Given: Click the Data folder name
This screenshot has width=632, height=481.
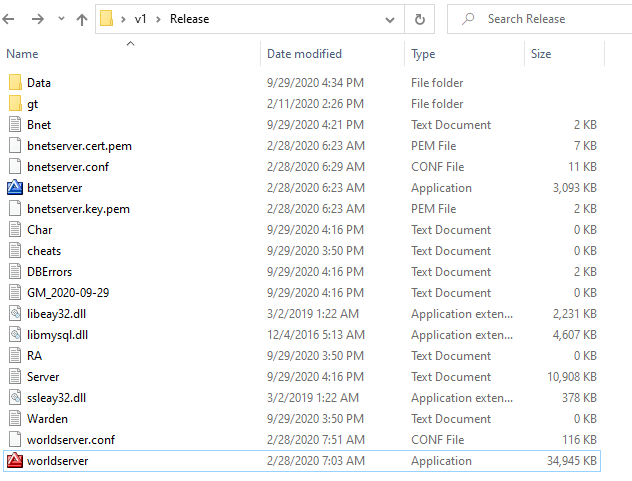Looking at the screenshot, I should pos(39,83).
